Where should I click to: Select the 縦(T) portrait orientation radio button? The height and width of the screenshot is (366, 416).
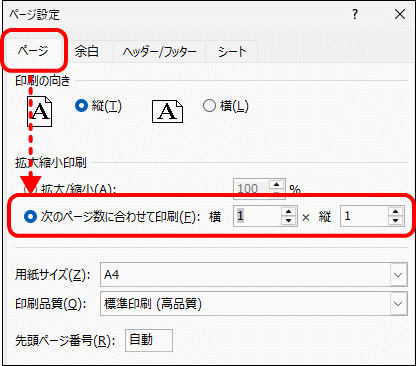point(81,106)
